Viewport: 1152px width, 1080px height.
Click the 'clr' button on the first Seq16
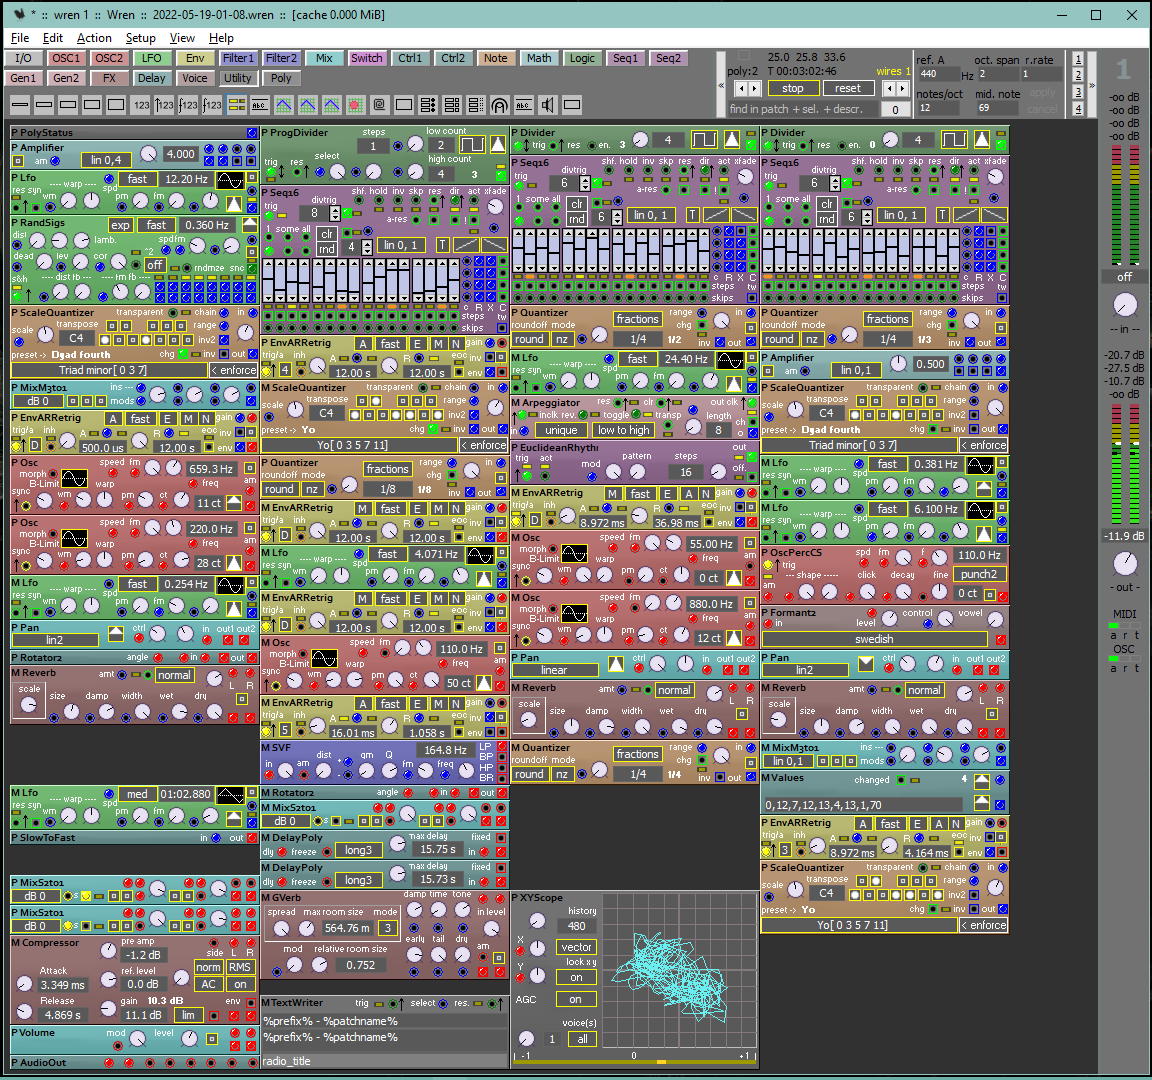[327, 234]
